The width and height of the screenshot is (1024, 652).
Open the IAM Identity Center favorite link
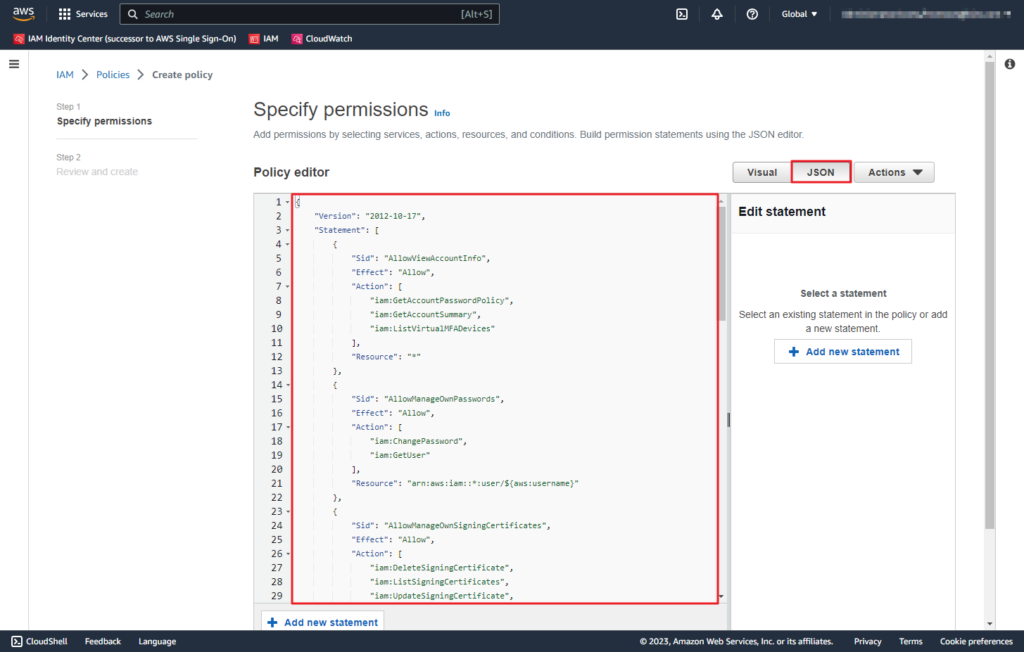132,39
